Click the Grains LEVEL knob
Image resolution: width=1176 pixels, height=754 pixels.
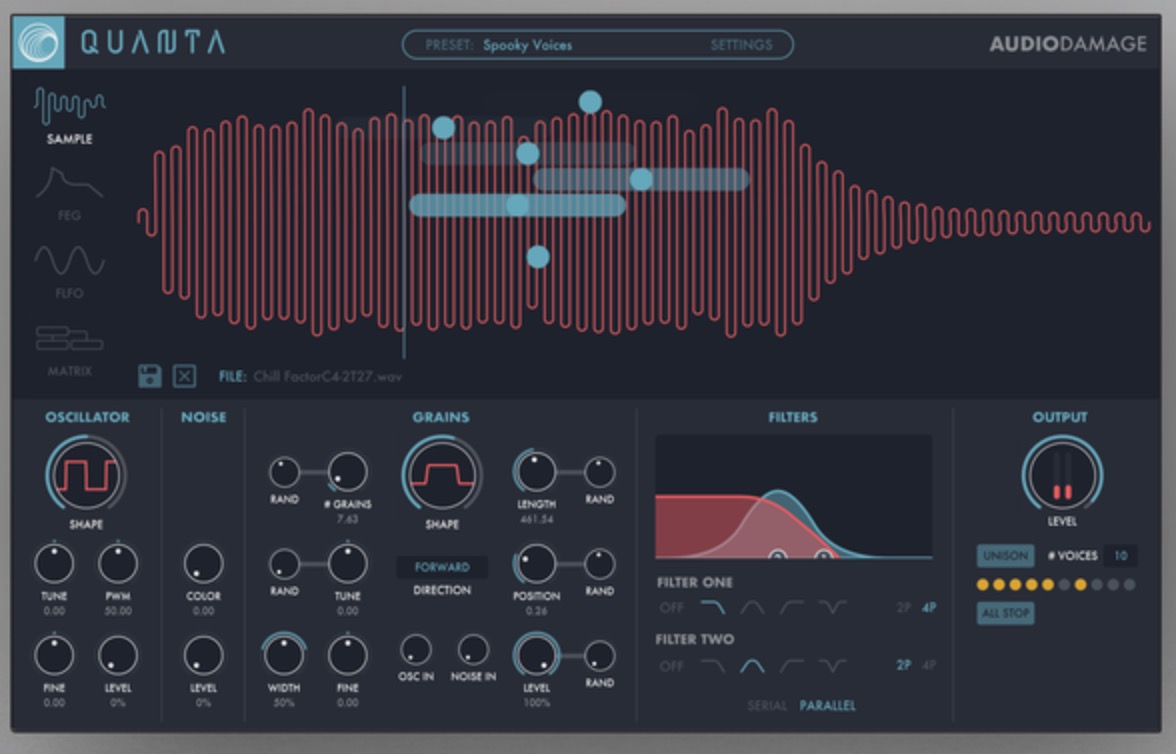click(x=536, y=655)
